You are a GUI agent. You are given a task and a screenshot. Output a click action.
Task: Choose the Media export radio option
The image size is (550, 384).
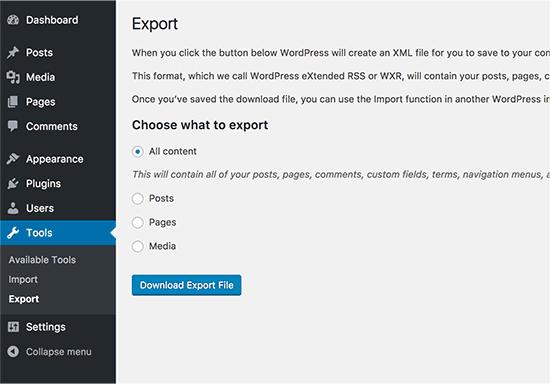coord(138,246)
